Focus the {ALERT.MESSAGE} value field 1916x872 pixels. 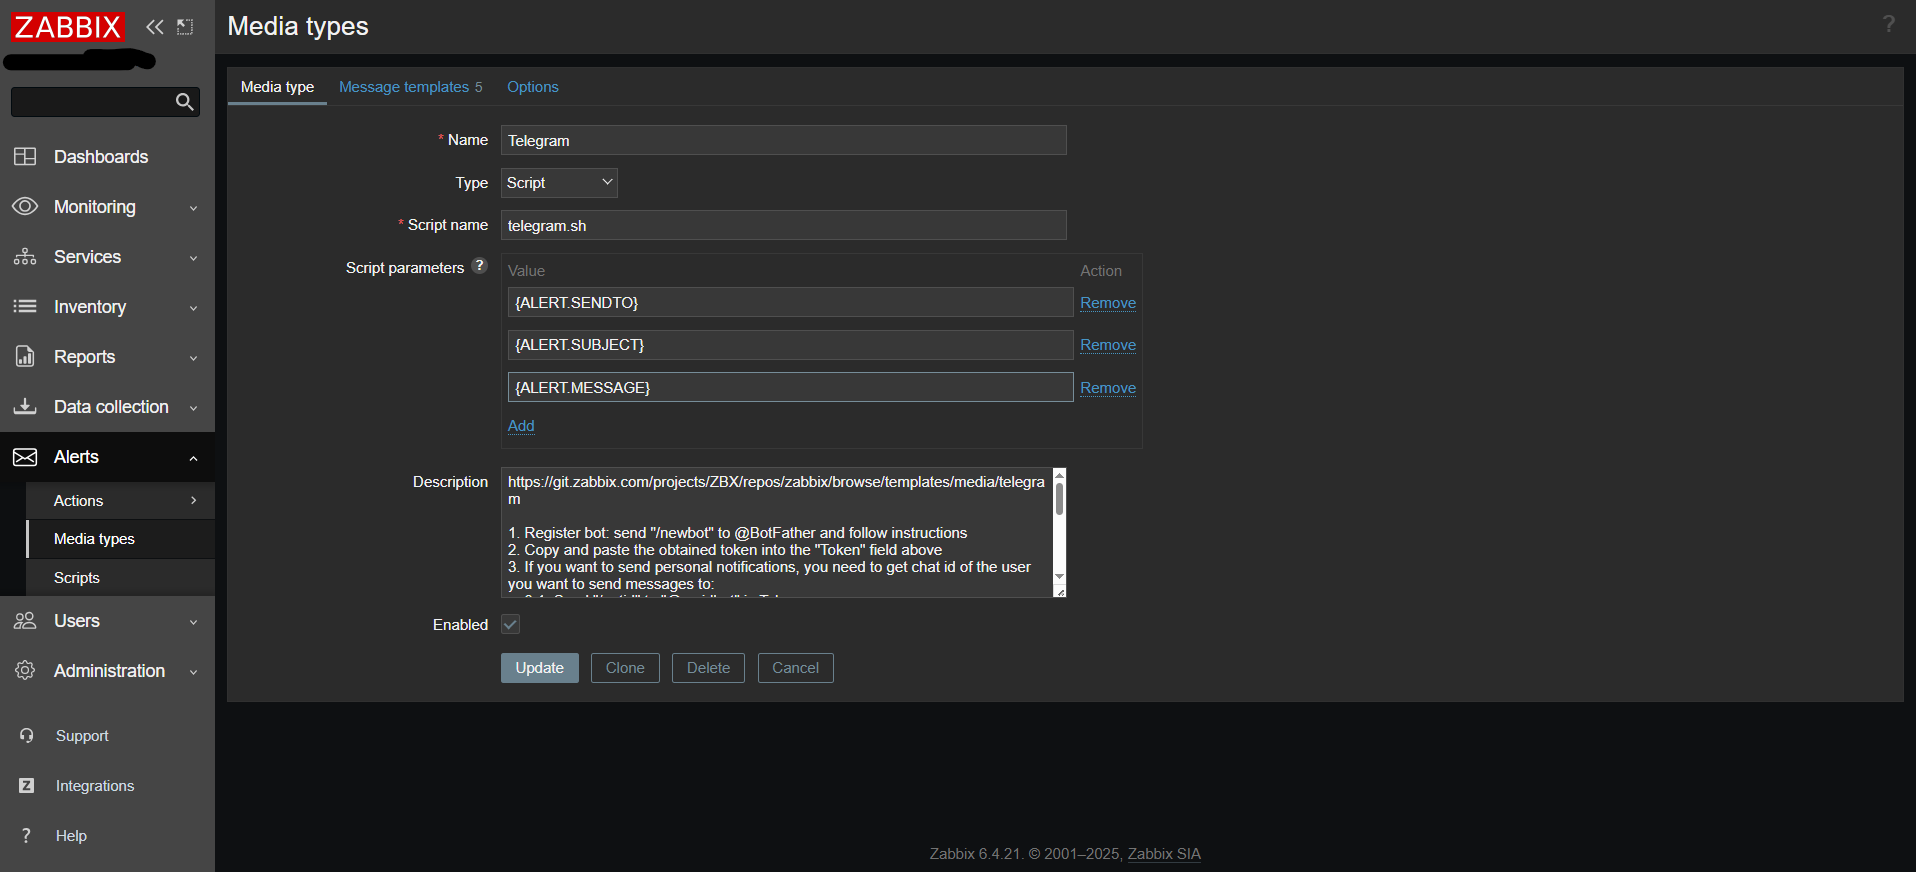tap(790, 387)
